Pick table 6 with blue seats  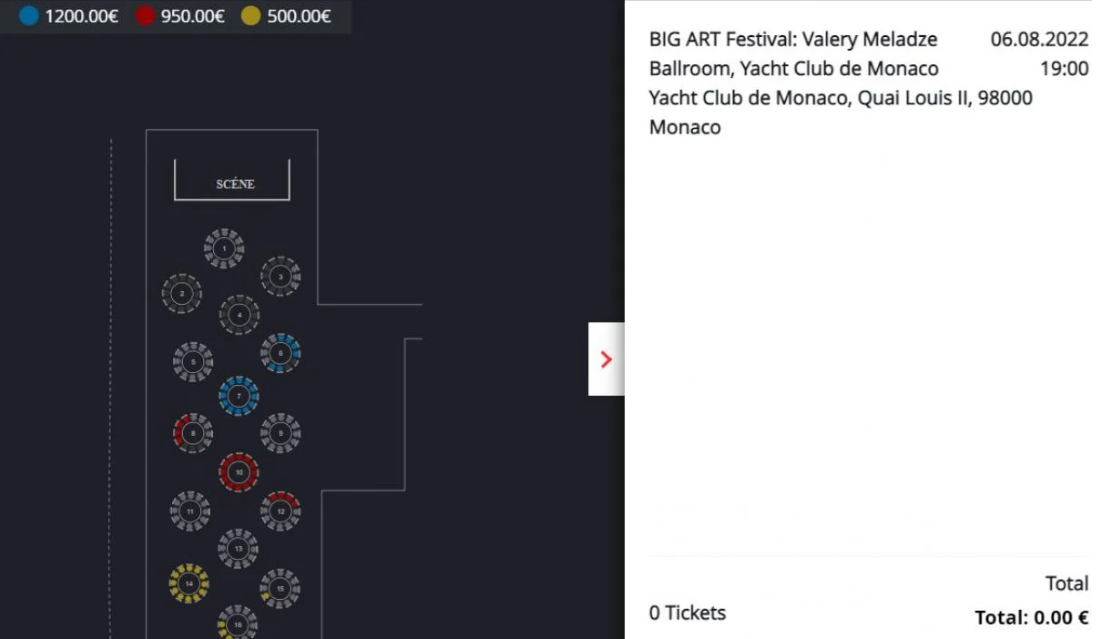281,353
